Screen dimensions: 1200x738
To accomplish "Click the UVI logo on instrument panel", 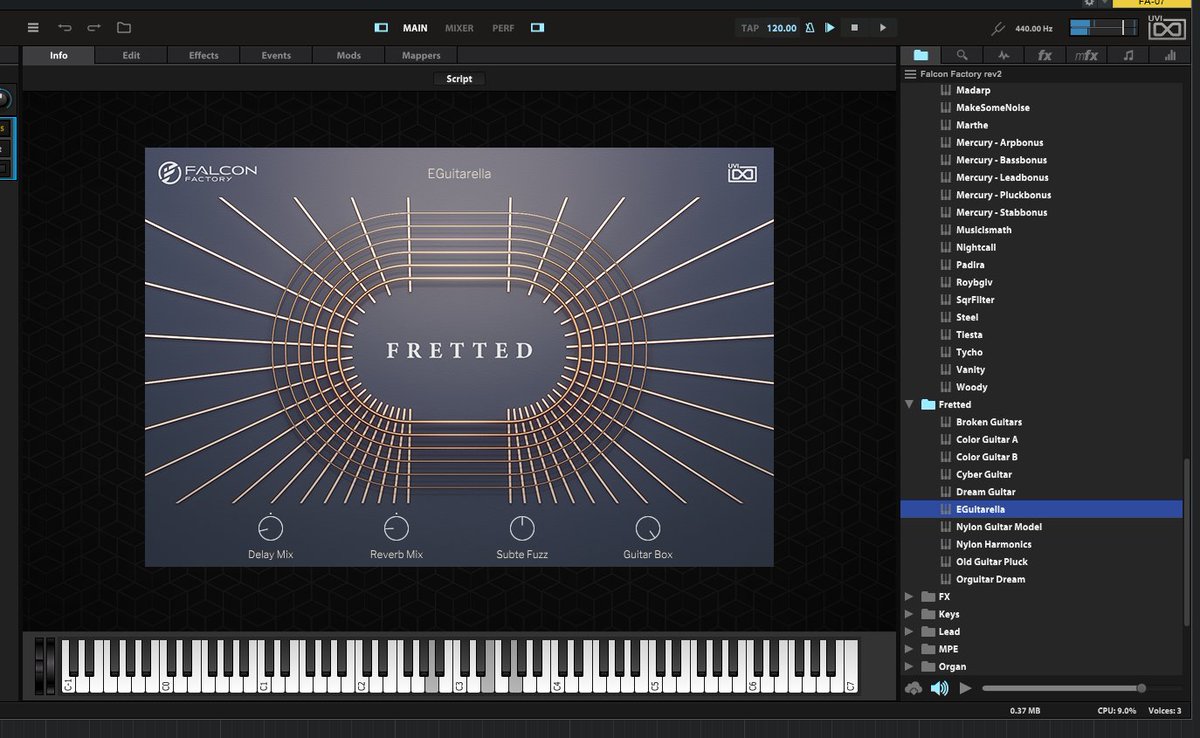I will point(742,174).
